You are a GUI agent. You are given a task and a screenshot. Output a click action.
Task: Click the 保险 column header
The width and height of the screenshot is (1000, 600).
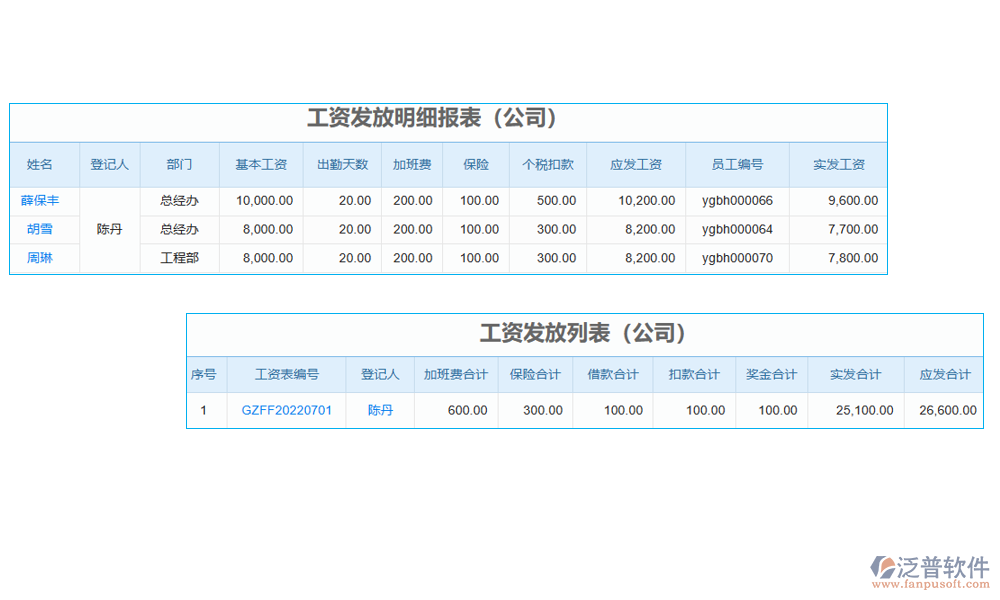tap(476, 165)
